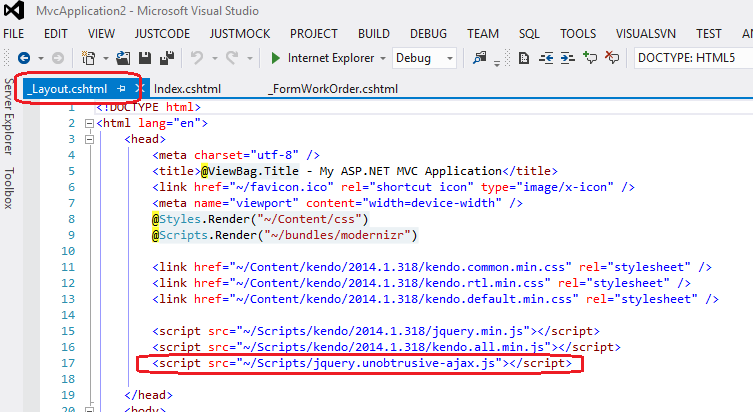The width and height of the screenshot is (753, 412).
Task: Open the JUSTCODE menu
Action: click(x=162, y=34)
